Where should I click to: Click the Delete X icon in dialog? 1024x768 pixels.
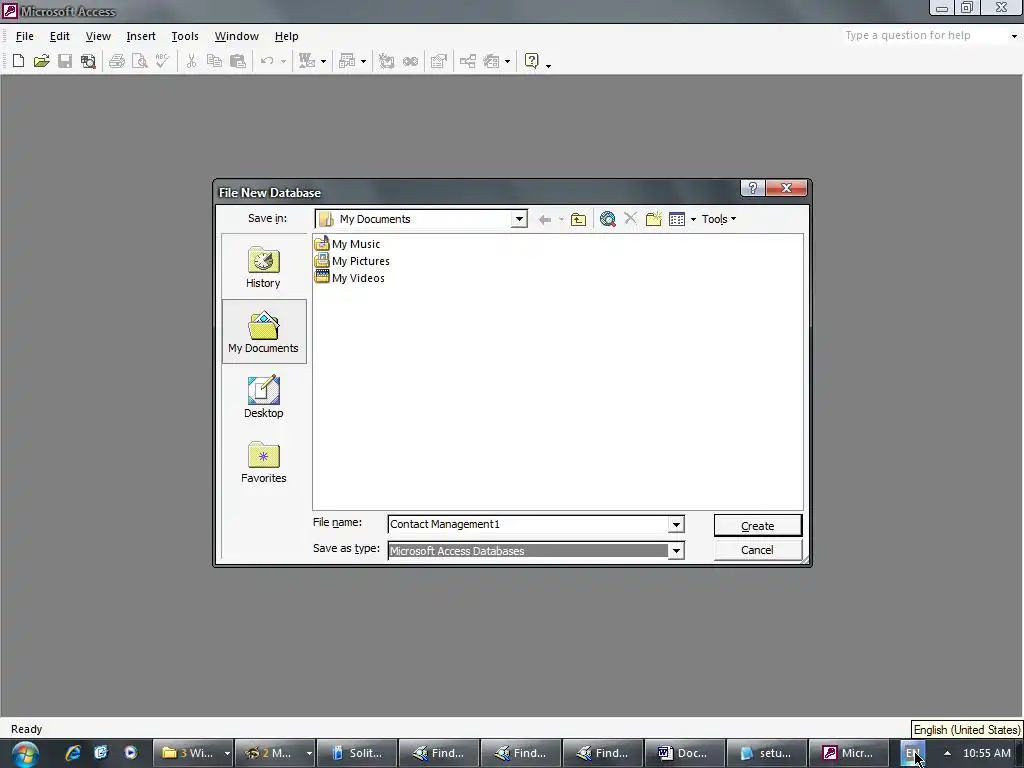[x=630, y=219]
